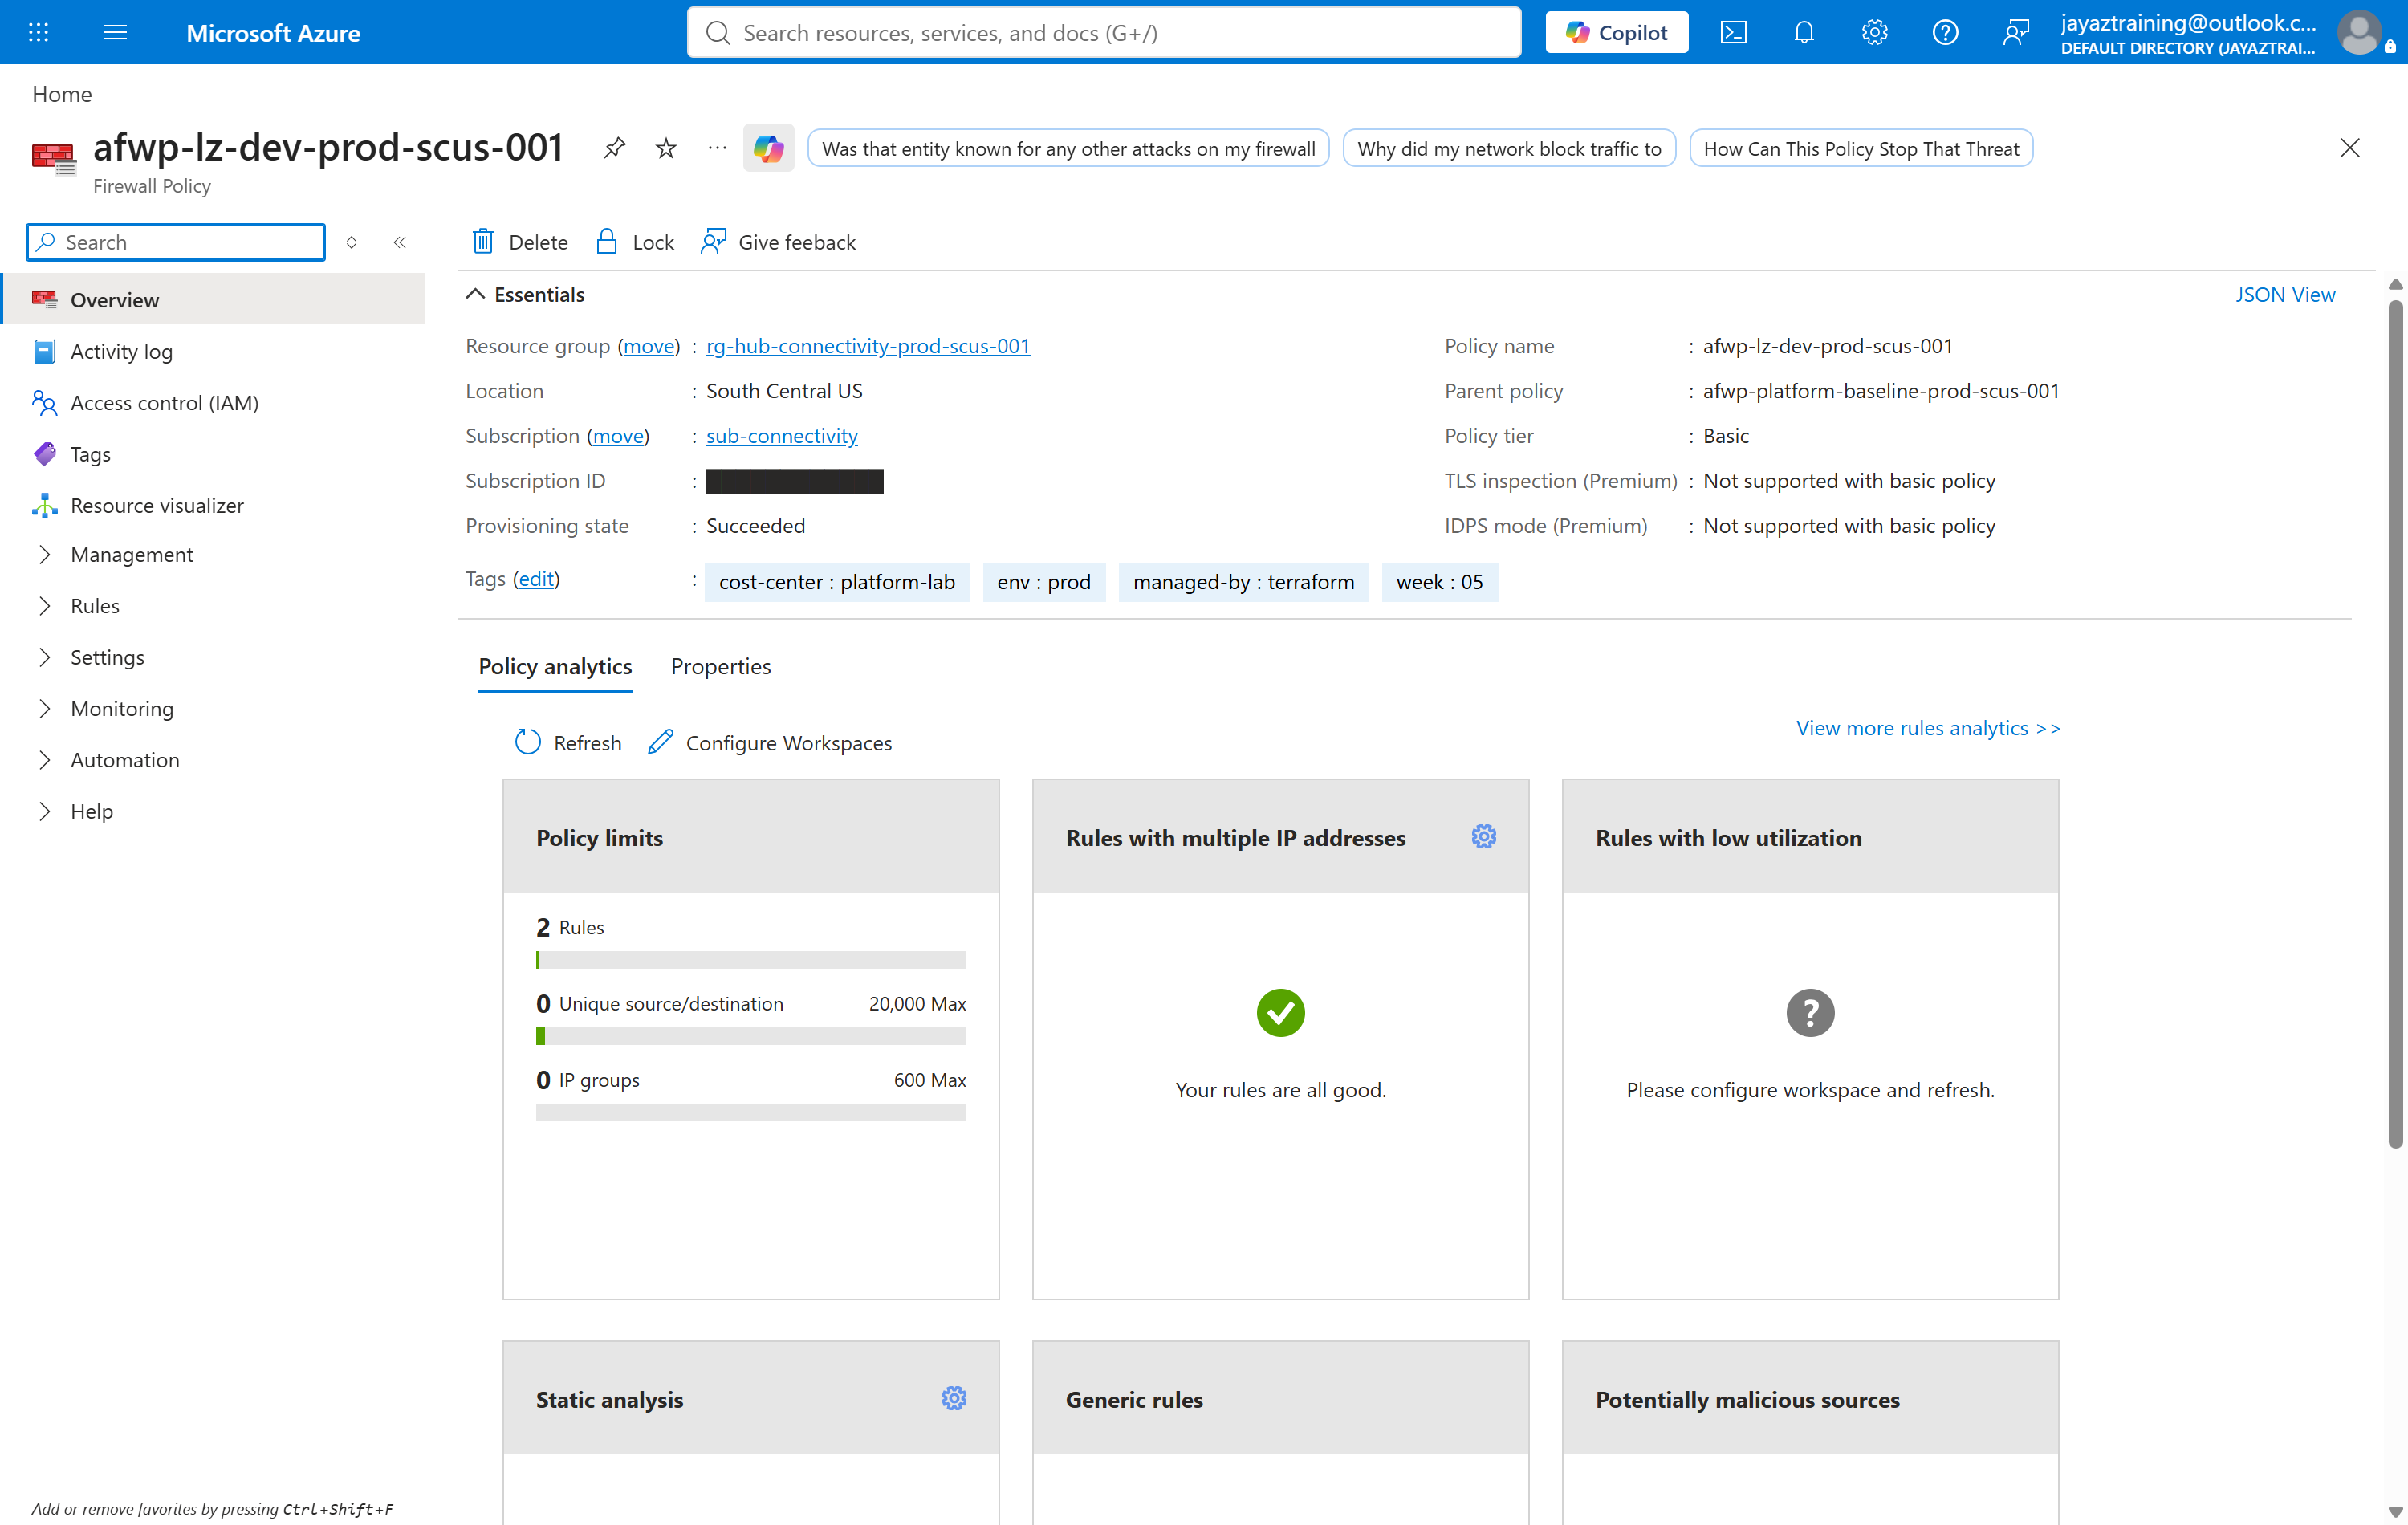The height and width of the screenshot is (1525, 2408).
Task: Expand the Settings section in sidebar
Action: 44,657
